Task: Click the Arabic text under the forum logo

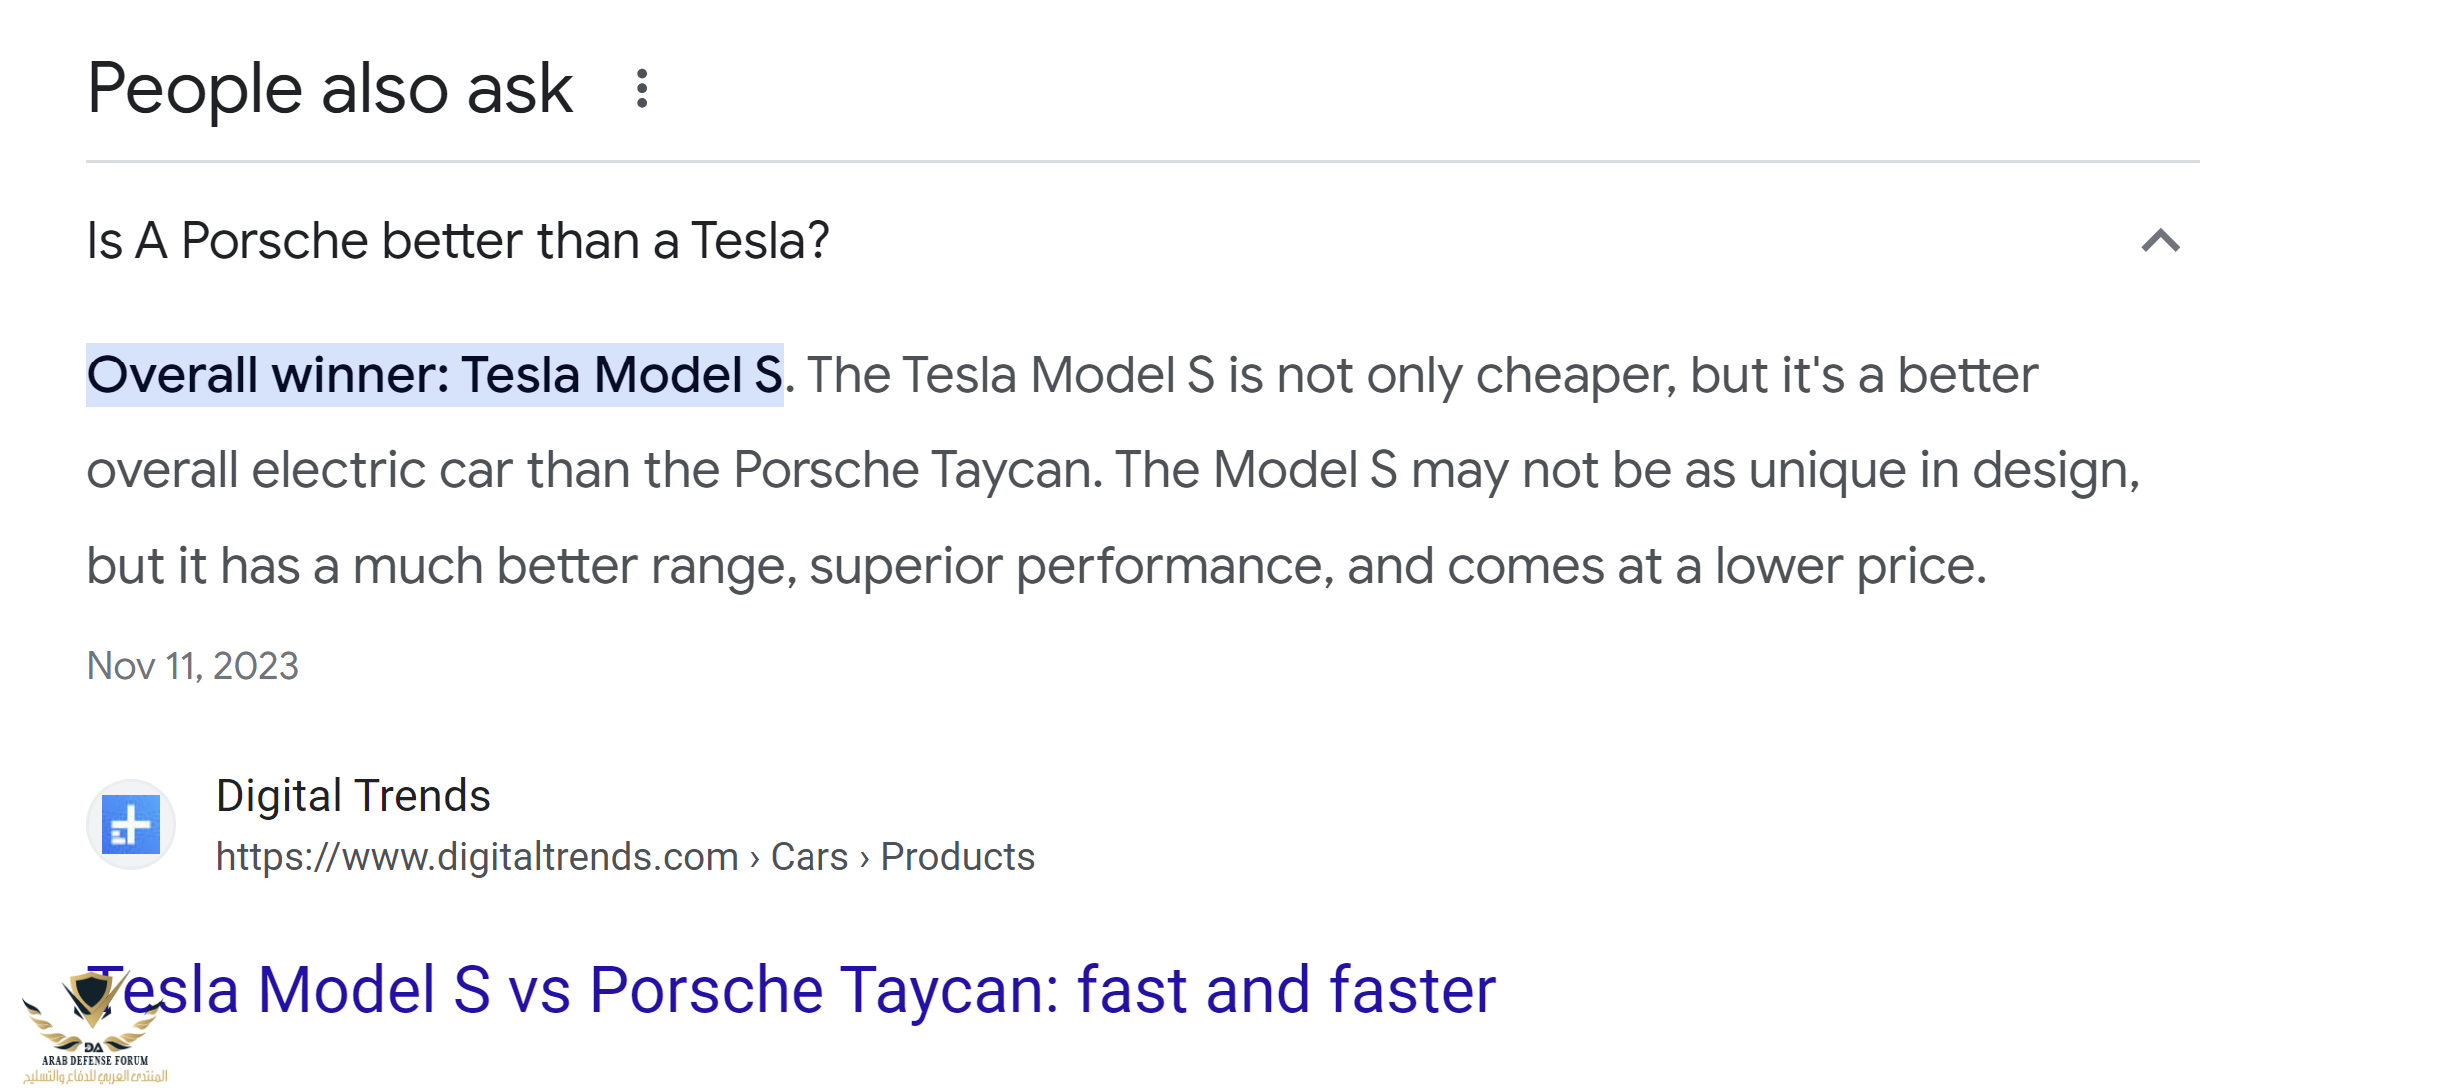Action: coord(95,1076)
